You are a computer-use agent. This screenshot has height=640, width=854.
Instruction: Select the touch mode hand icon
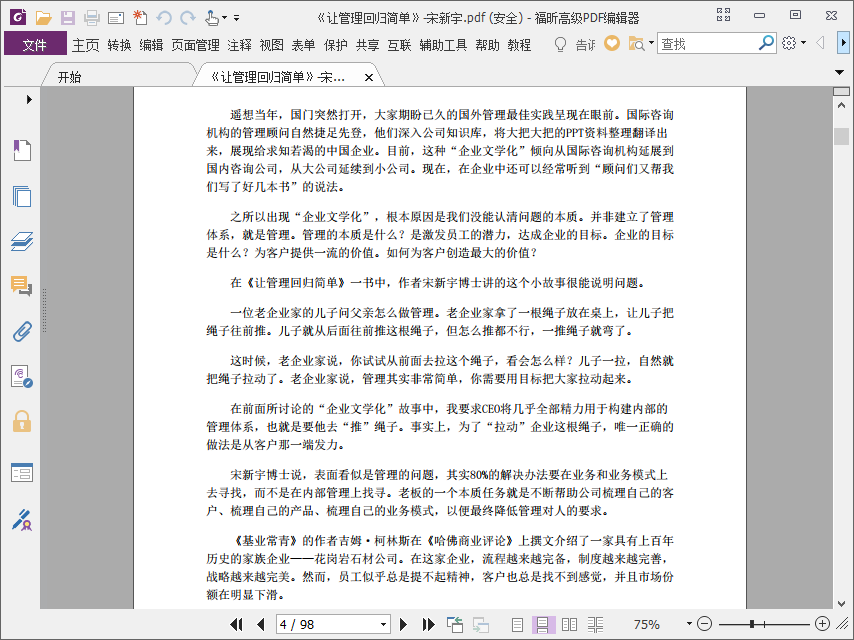[211, 18]
